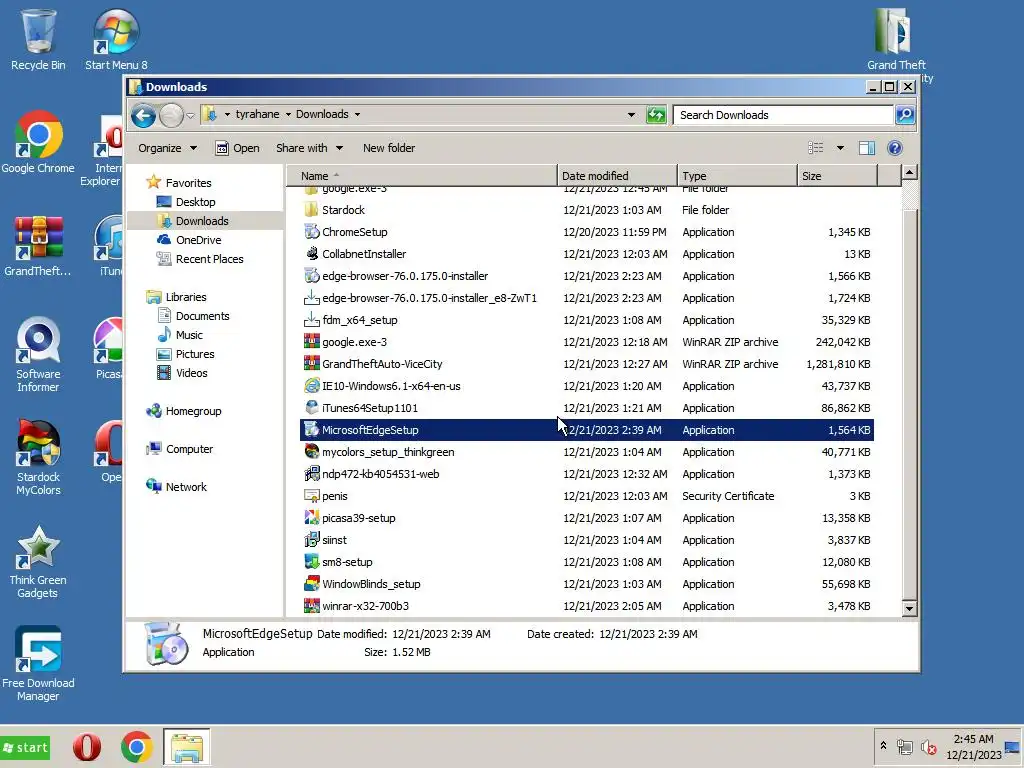
Task: Sort by the Type column header
Action: pyautogui.click(x=737, y=176)
